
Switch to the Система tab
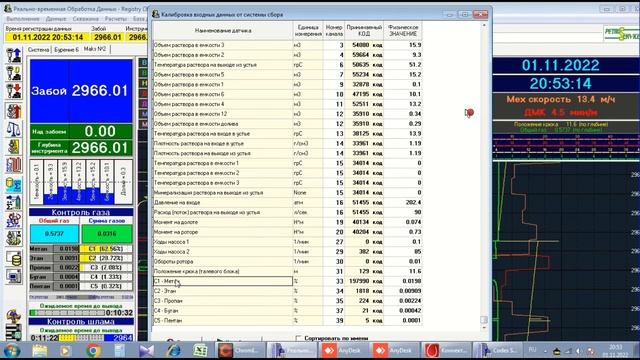click(x=39, y=49)
